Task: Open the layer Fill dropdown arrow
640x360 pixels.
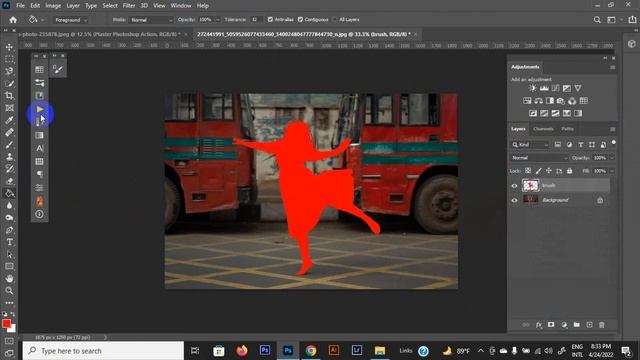Action: pos(612,171)
